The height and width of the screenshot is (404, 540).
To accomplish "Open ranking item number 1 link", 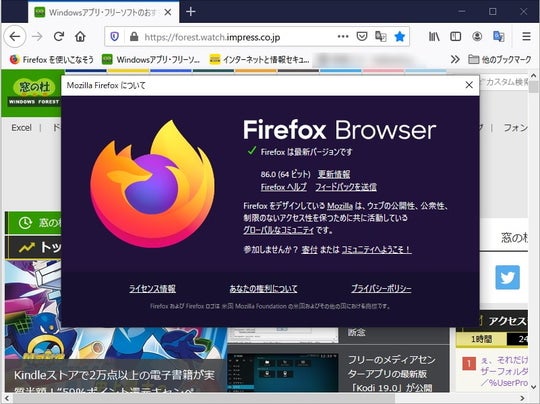I will tap(505, 371).
